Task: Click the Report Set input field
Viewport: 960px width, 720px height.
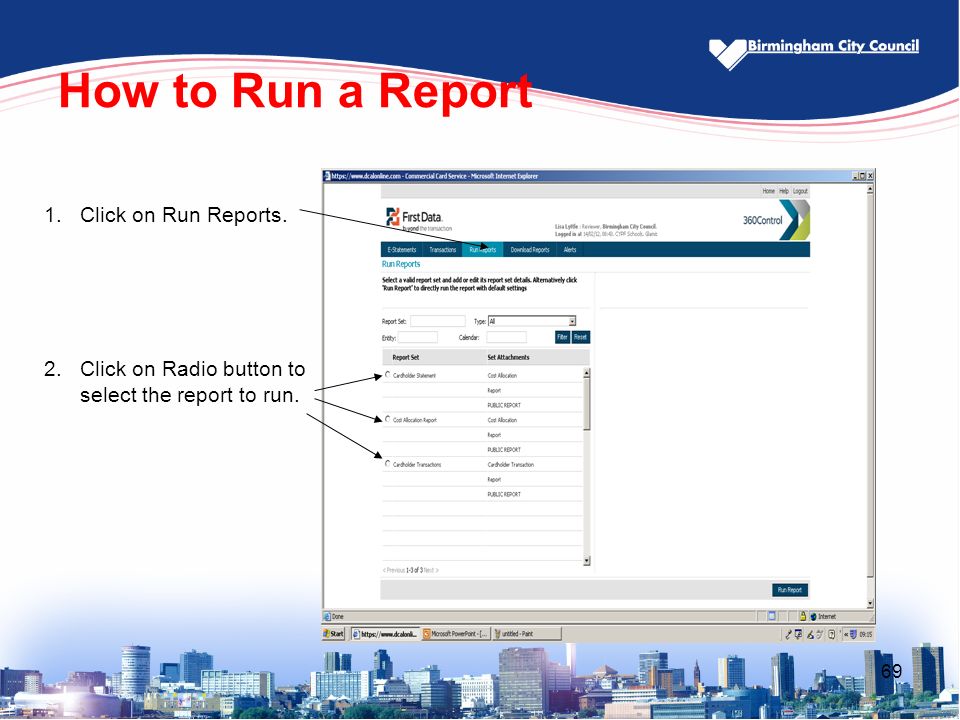Action: click(x=437, y=321)
